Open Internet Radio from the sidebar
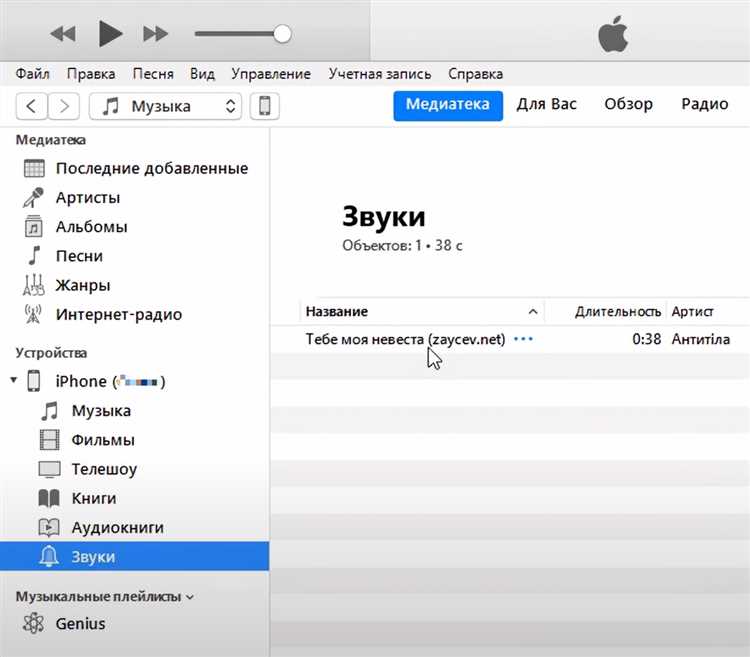The height and width of the screenshot is (657, 750). tap(119, 314)
